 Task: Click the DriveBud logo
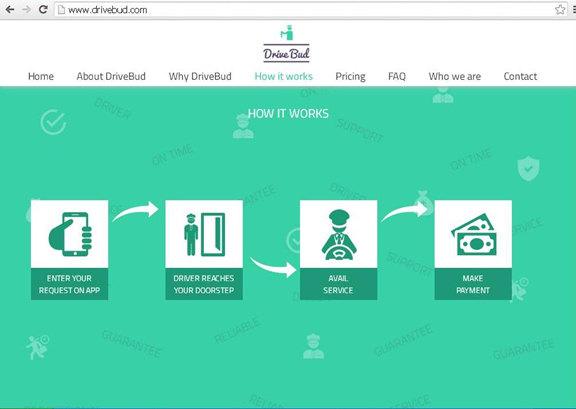pos(287,44)
